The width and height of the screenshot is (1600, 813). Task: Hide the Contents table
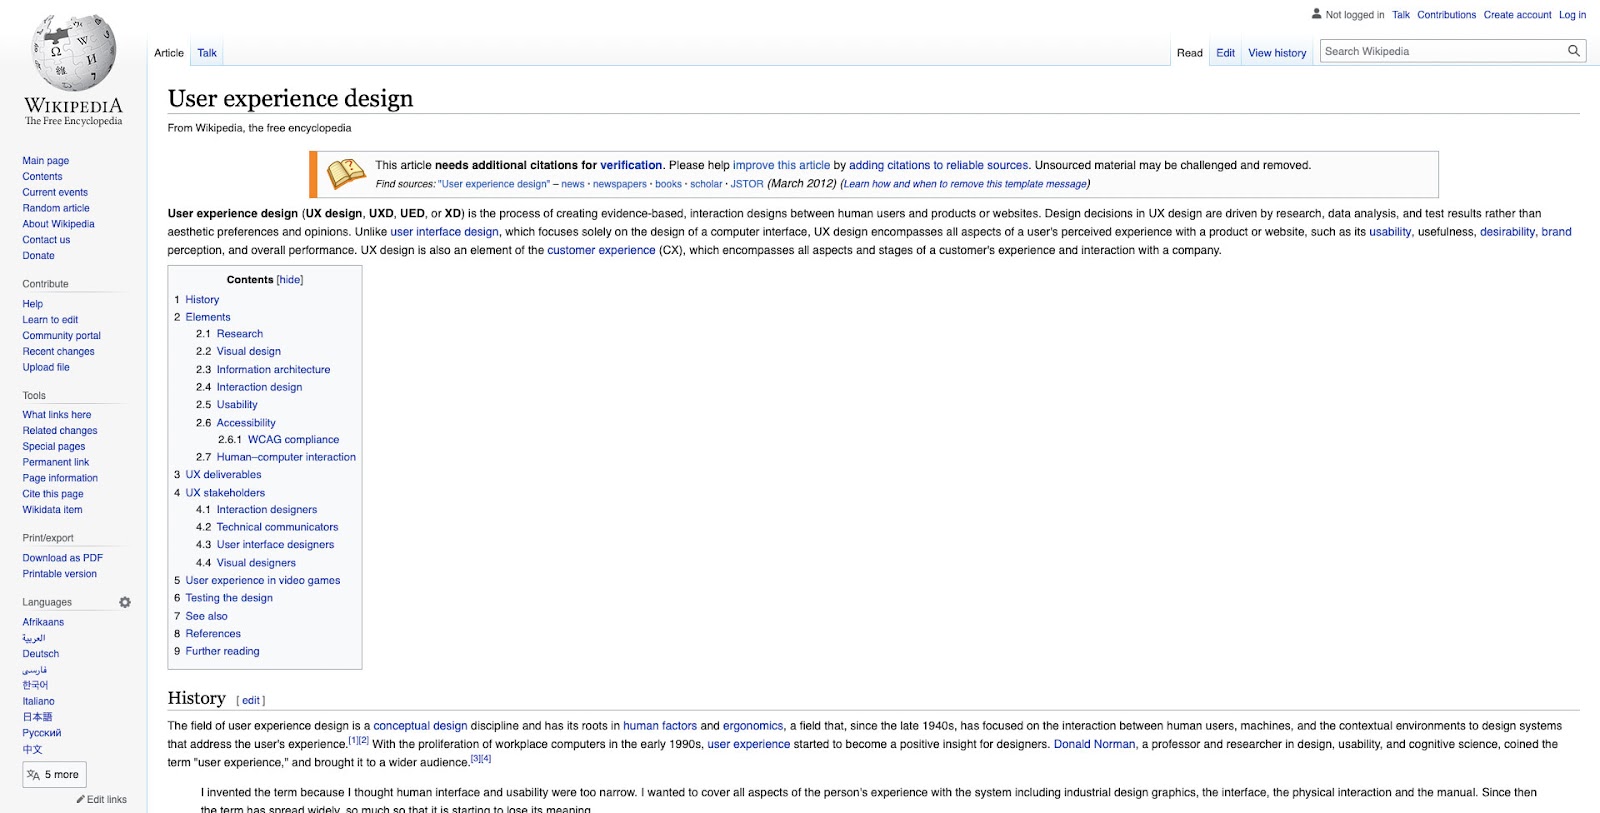(x=290, y=280)
